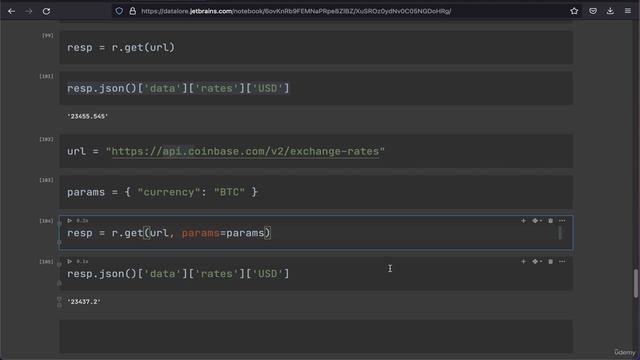This screenshot has width=640, height=360.
Task: Click the "BTC" string in the params cell
Action: (229, 192)
